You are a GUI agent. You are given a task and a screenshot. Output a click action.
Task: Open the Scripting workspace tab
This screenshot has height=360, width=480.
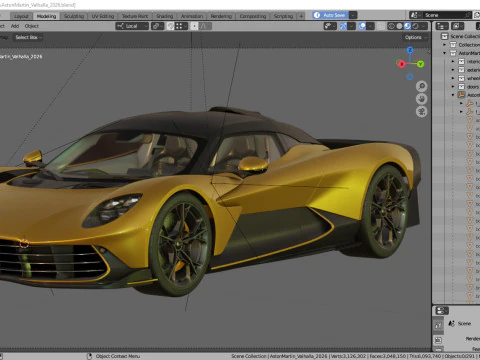pyautogui.click(x=283, y=16)
